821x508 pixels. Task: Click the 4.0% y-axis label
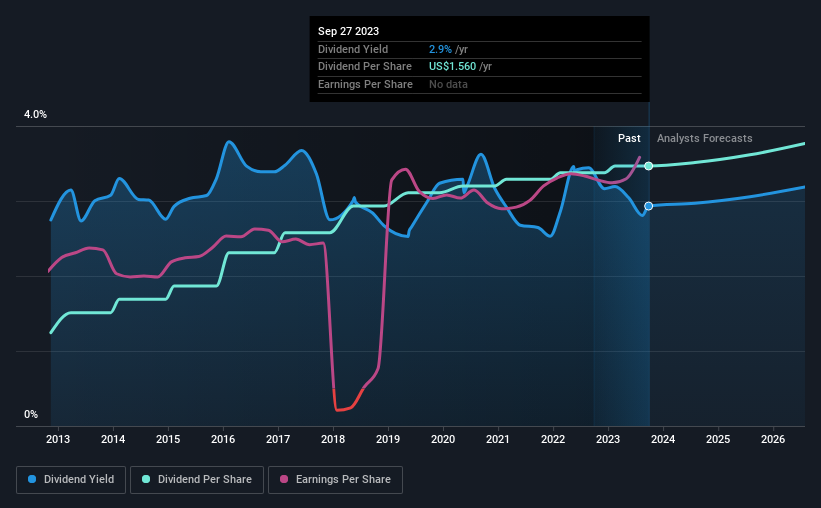pyautogui.click(x=35, y=114)
